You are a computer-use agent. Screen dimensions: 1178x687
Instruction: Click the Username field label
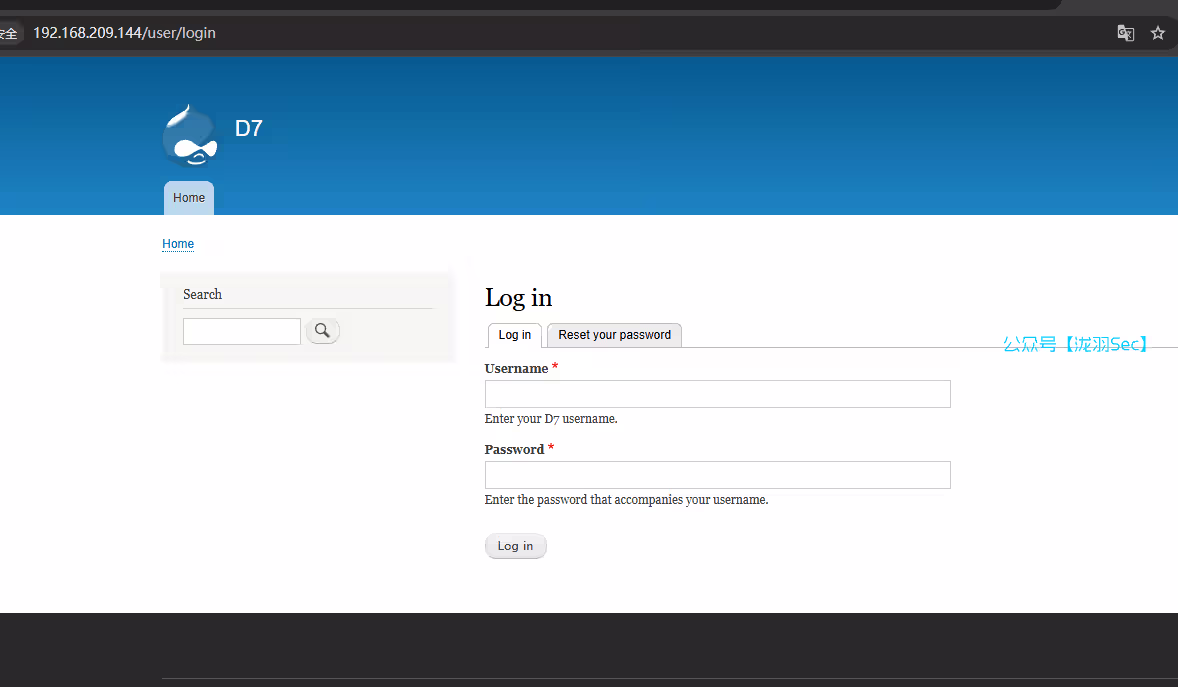[x=516, y=369]
